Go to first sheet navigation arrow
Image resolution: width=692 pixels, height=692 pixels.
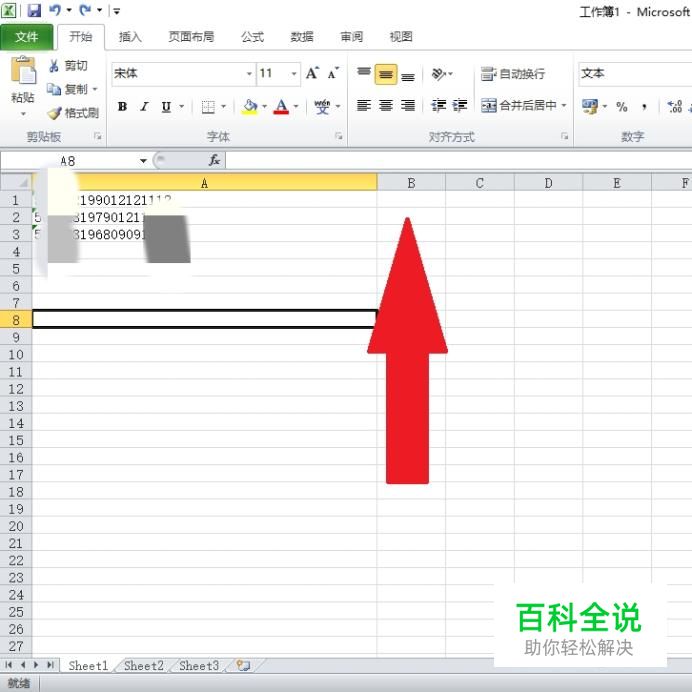point(9,665)
